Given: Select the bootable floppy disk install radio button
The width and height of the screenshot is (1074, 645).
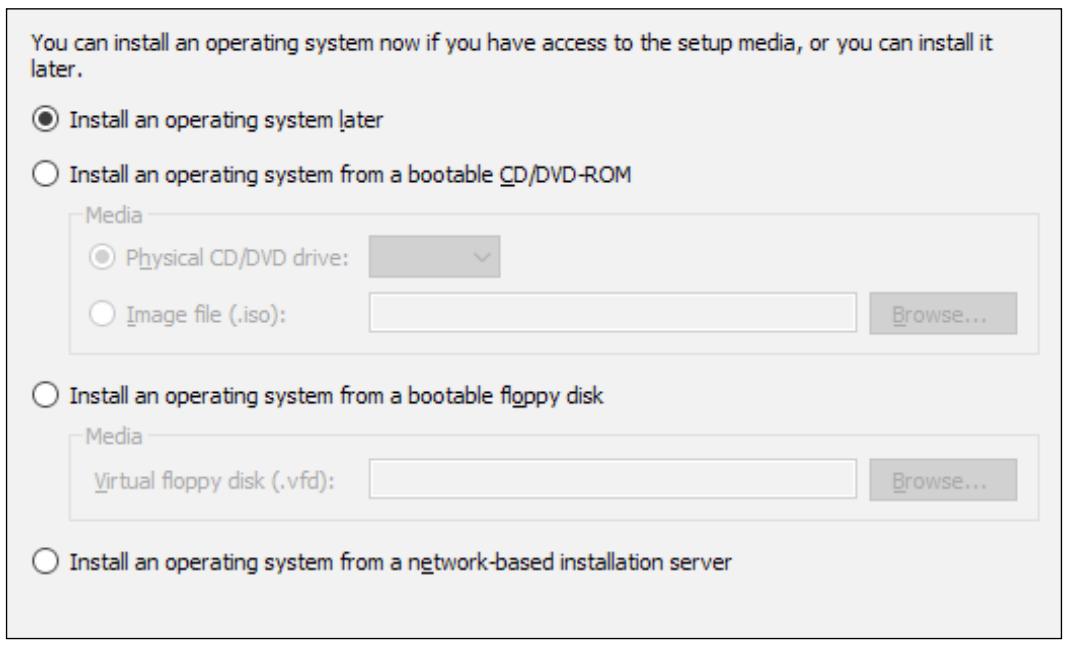Looking at the screenshot, I should (x=45, y=396).
